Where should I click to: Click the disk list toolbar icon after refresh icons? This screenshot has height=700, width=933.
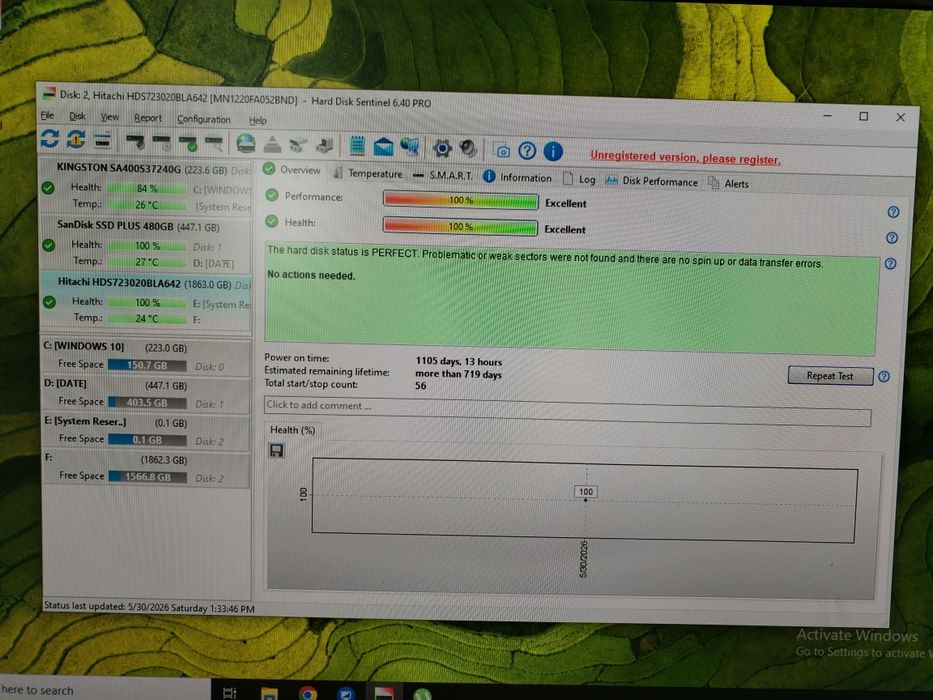[x=102, y=140]
